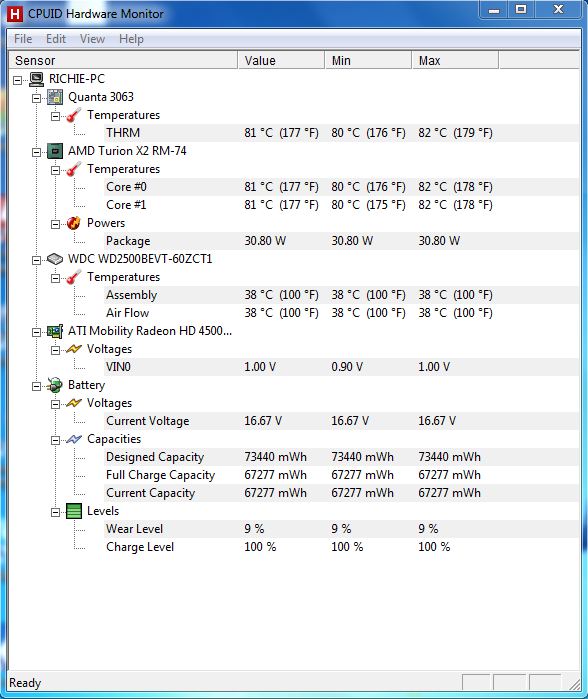Select the THRM sensor row
588x699 pixels.
click(x=341, y=133)
